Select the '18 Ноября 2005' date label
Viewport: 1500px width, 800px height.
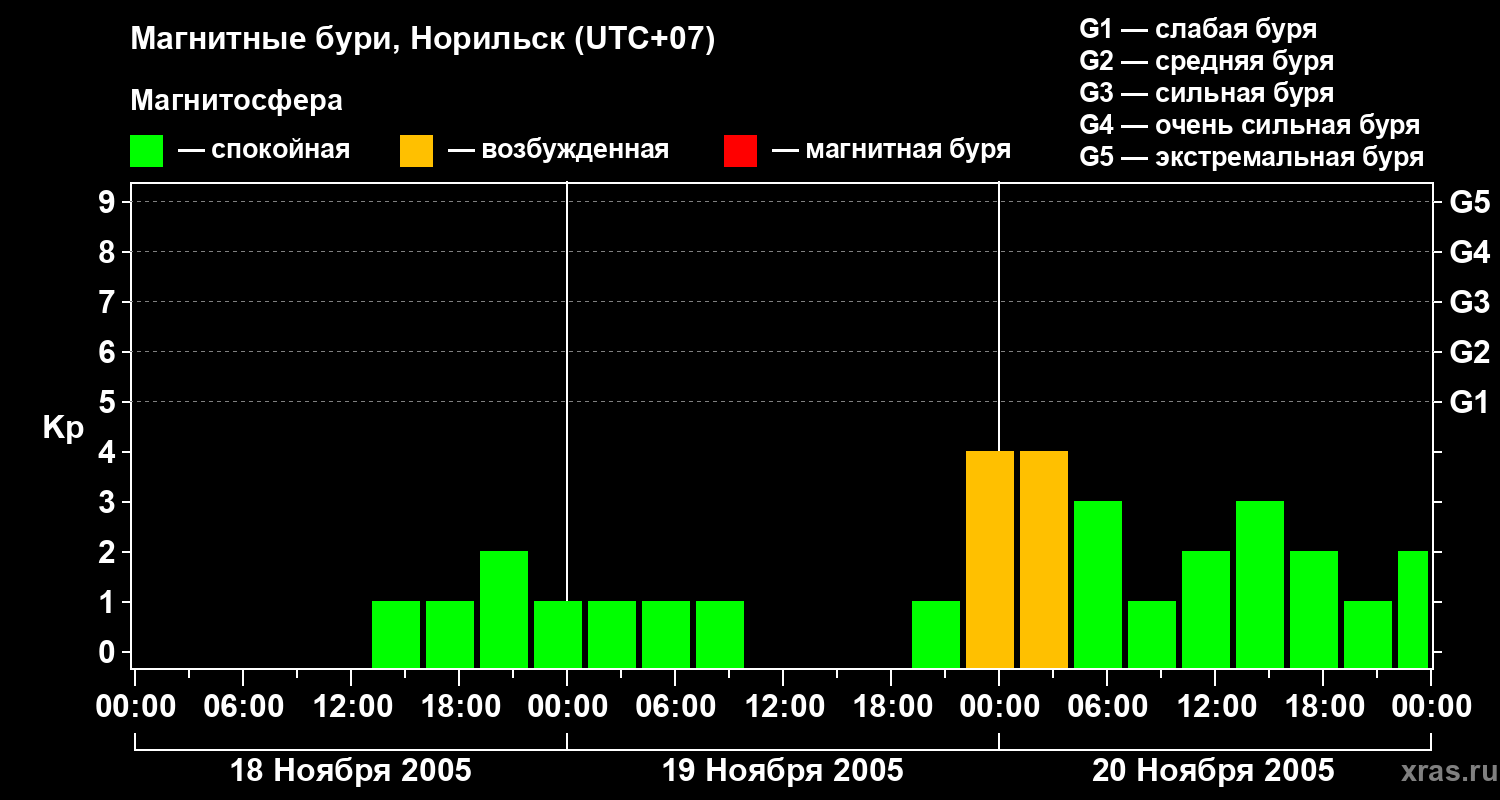(351, 771)
